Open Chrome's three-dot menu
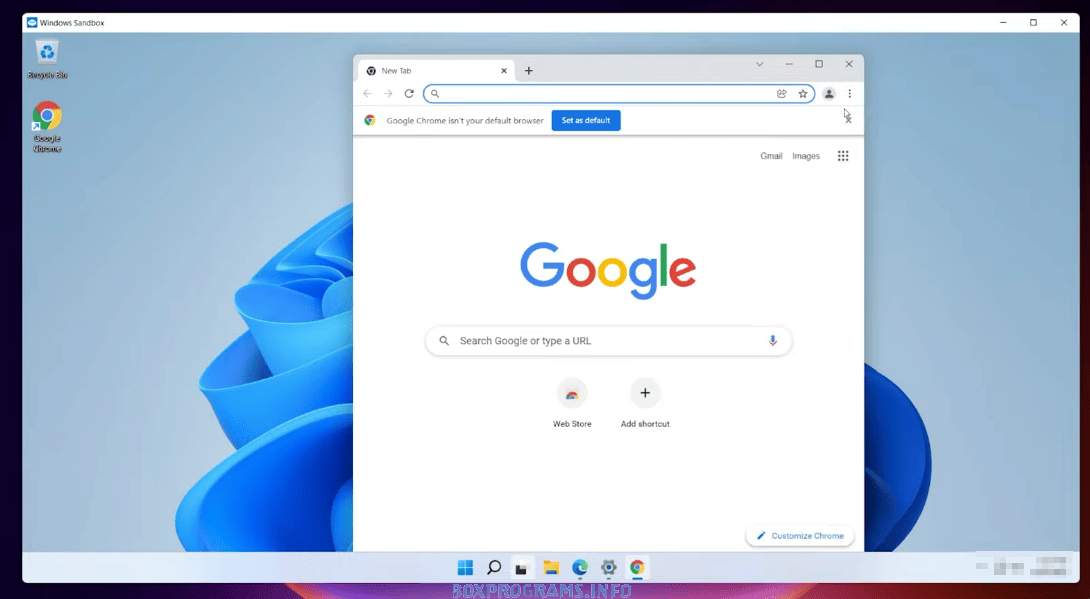 pyautogui.click(x=849, y=94)
